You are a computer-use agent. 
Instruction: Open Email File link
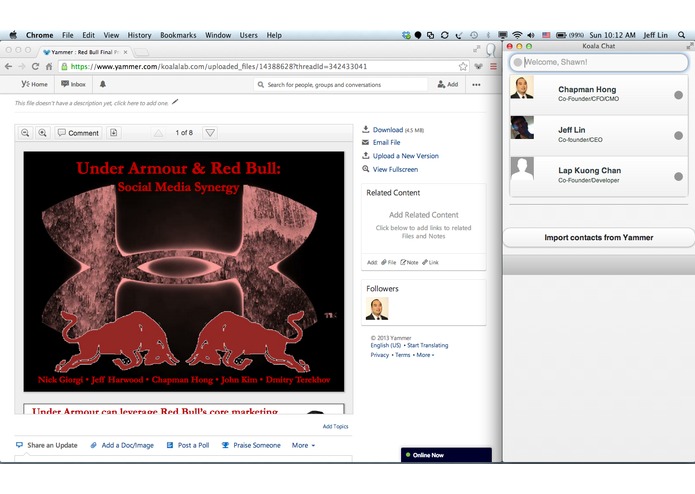pos(386,142)
